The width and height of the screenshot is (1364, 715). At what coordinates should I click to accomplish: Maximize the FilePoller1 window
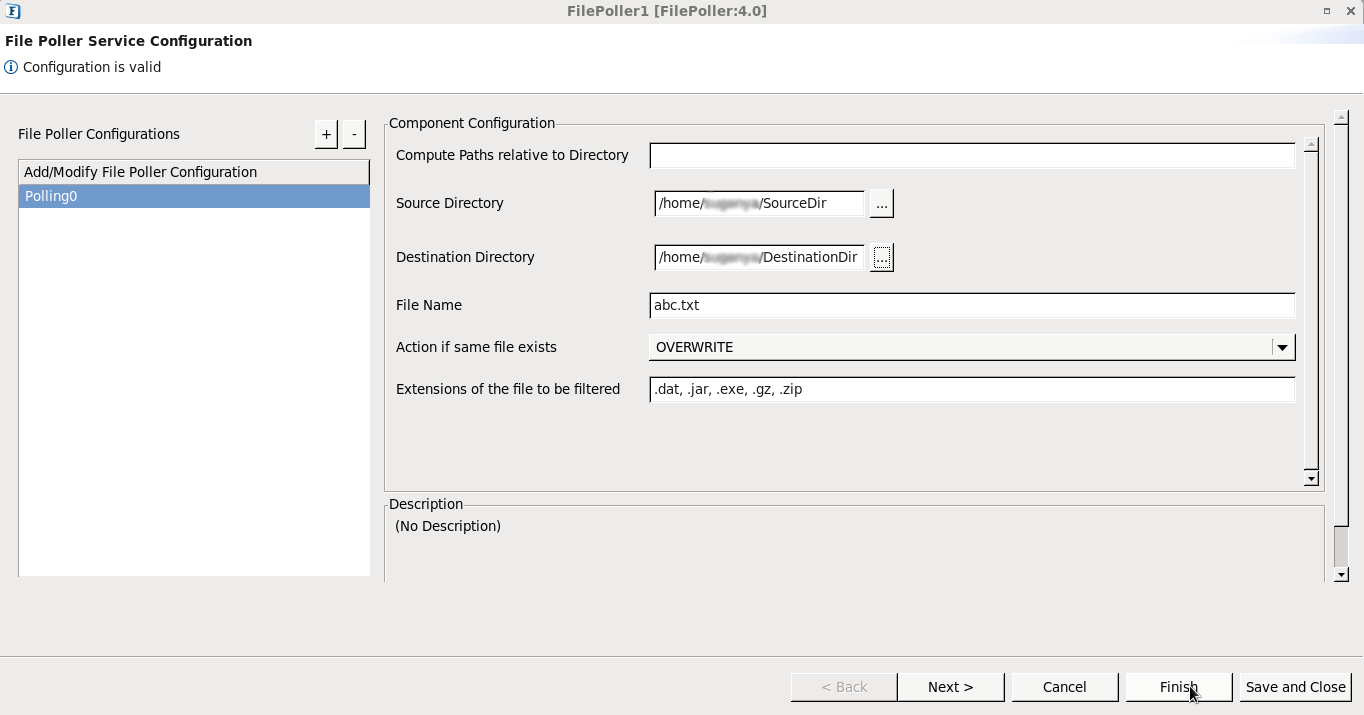[x=1327, y=11]
